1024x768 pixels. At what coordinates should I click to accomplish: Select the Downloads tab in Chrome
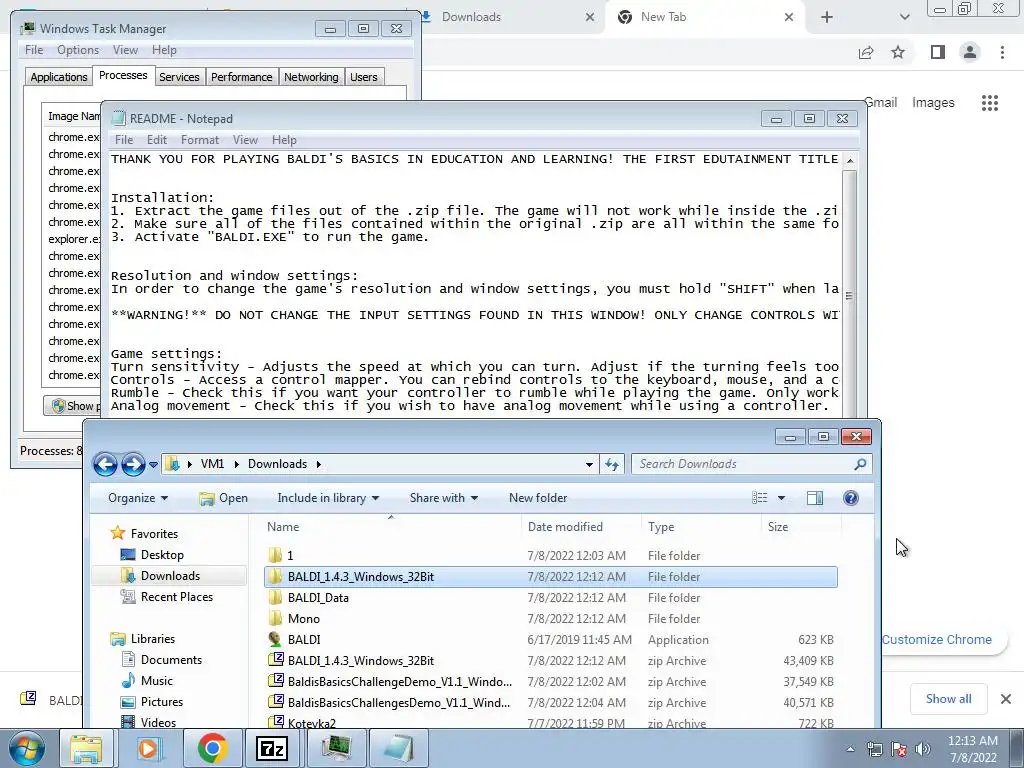click(509, 17)
